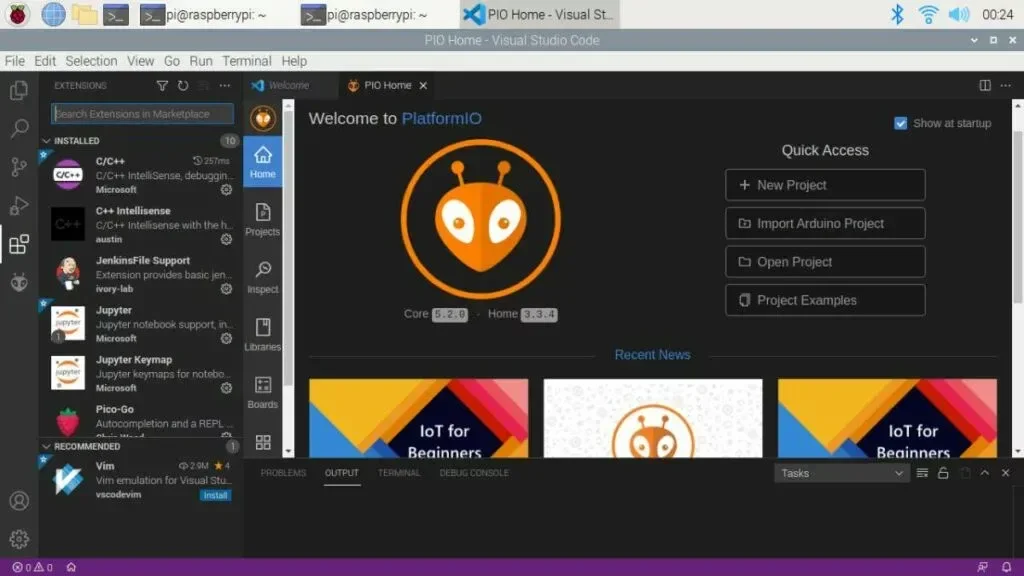The height and width of the screenshot is (576, 1024).
Task: Open Bluetooth tray icon
Action: click(897, 14)
